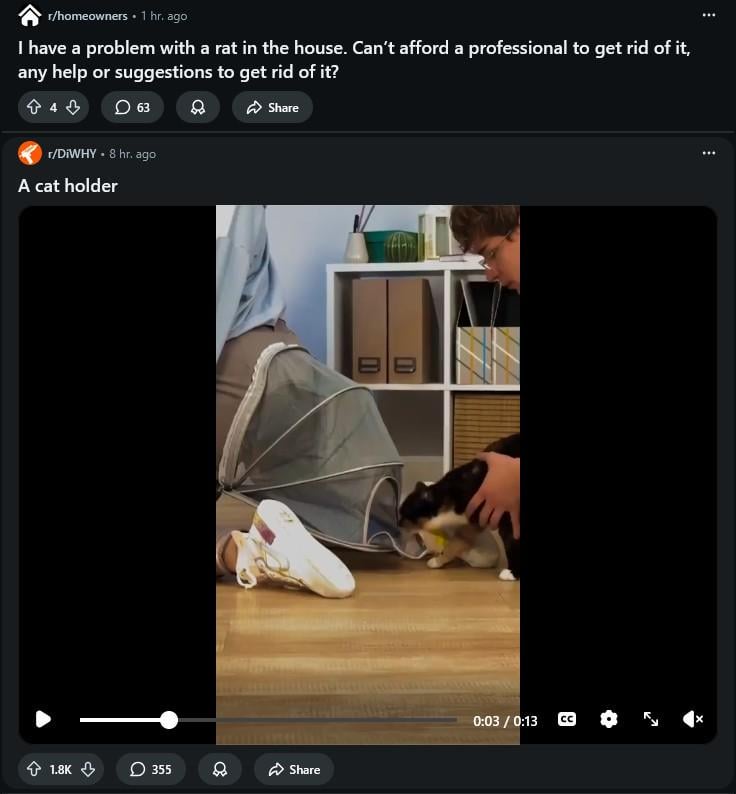Click the r/DiWHY subreddit avatar icon
Viewport: 736px width, 794px height.
[30, 153]
